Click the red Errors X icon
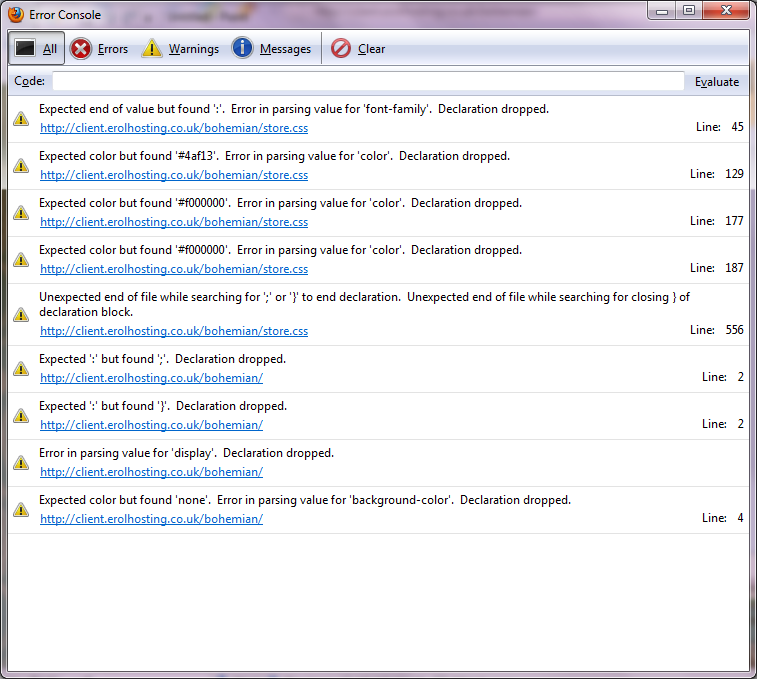Image resolution: width=757 pixels, height=679 pixels. point(81,49)
